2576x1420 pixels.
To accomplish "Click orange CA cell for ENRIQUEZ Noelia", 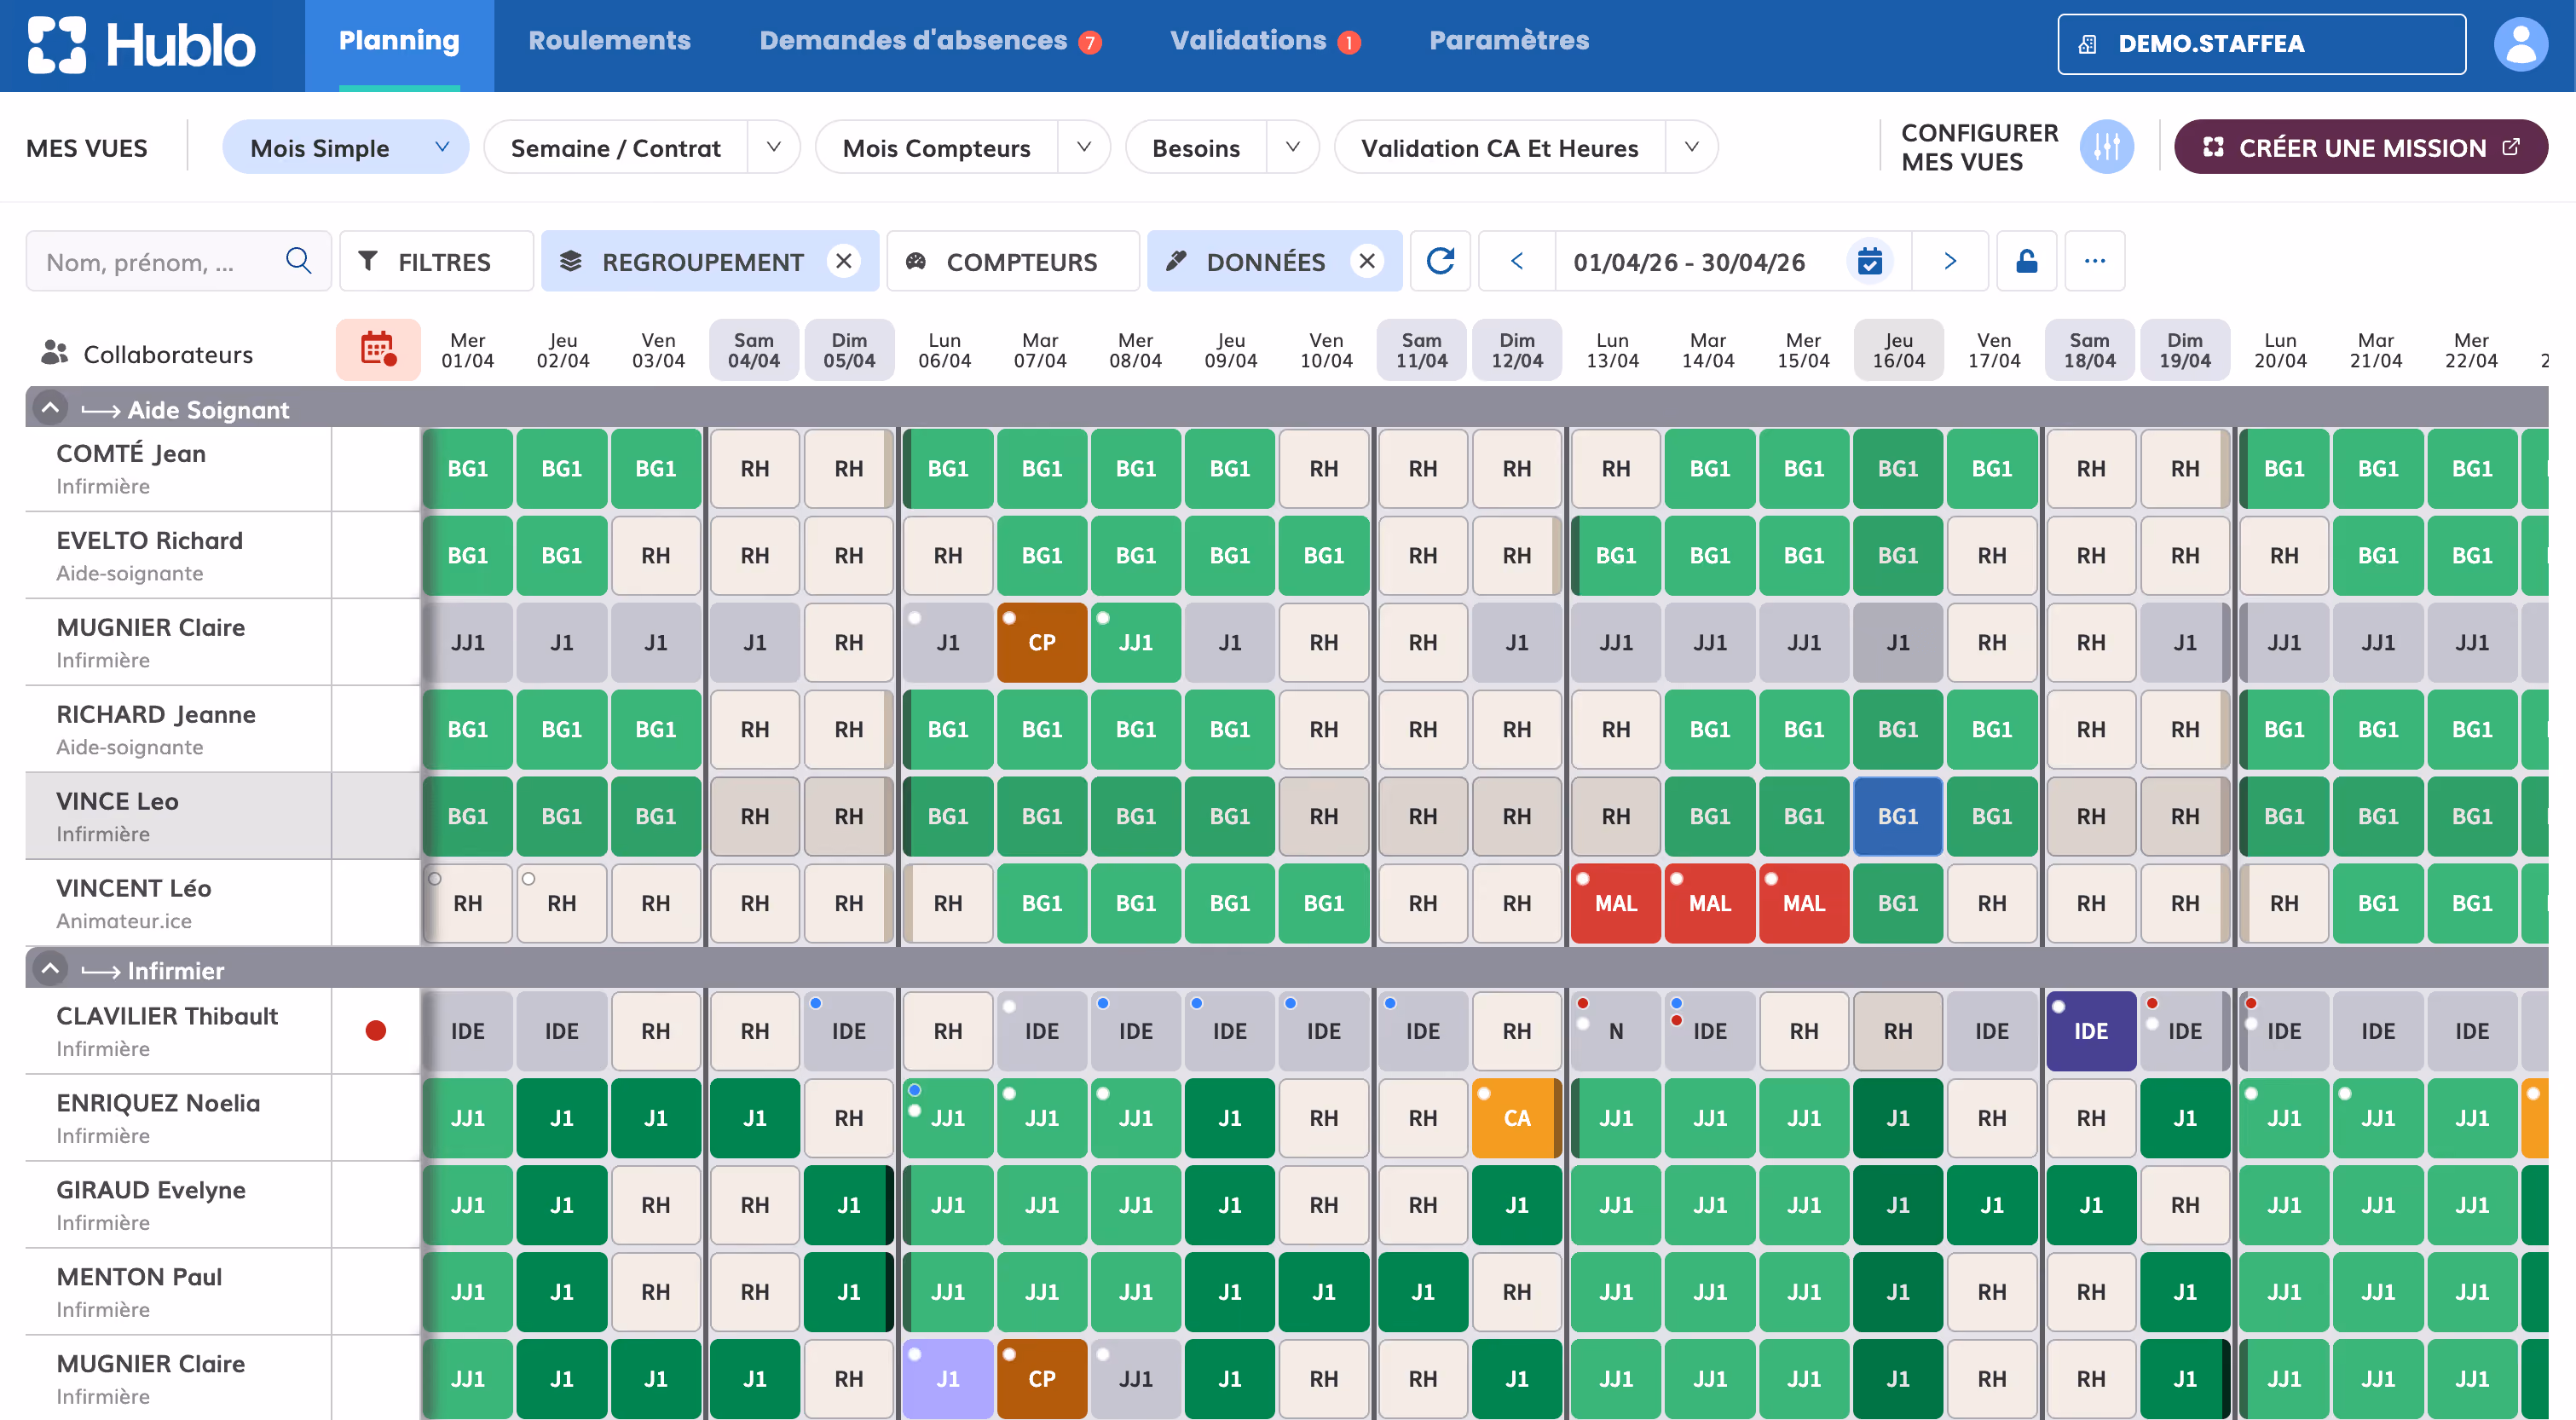I will [x=1516, y=1118].
